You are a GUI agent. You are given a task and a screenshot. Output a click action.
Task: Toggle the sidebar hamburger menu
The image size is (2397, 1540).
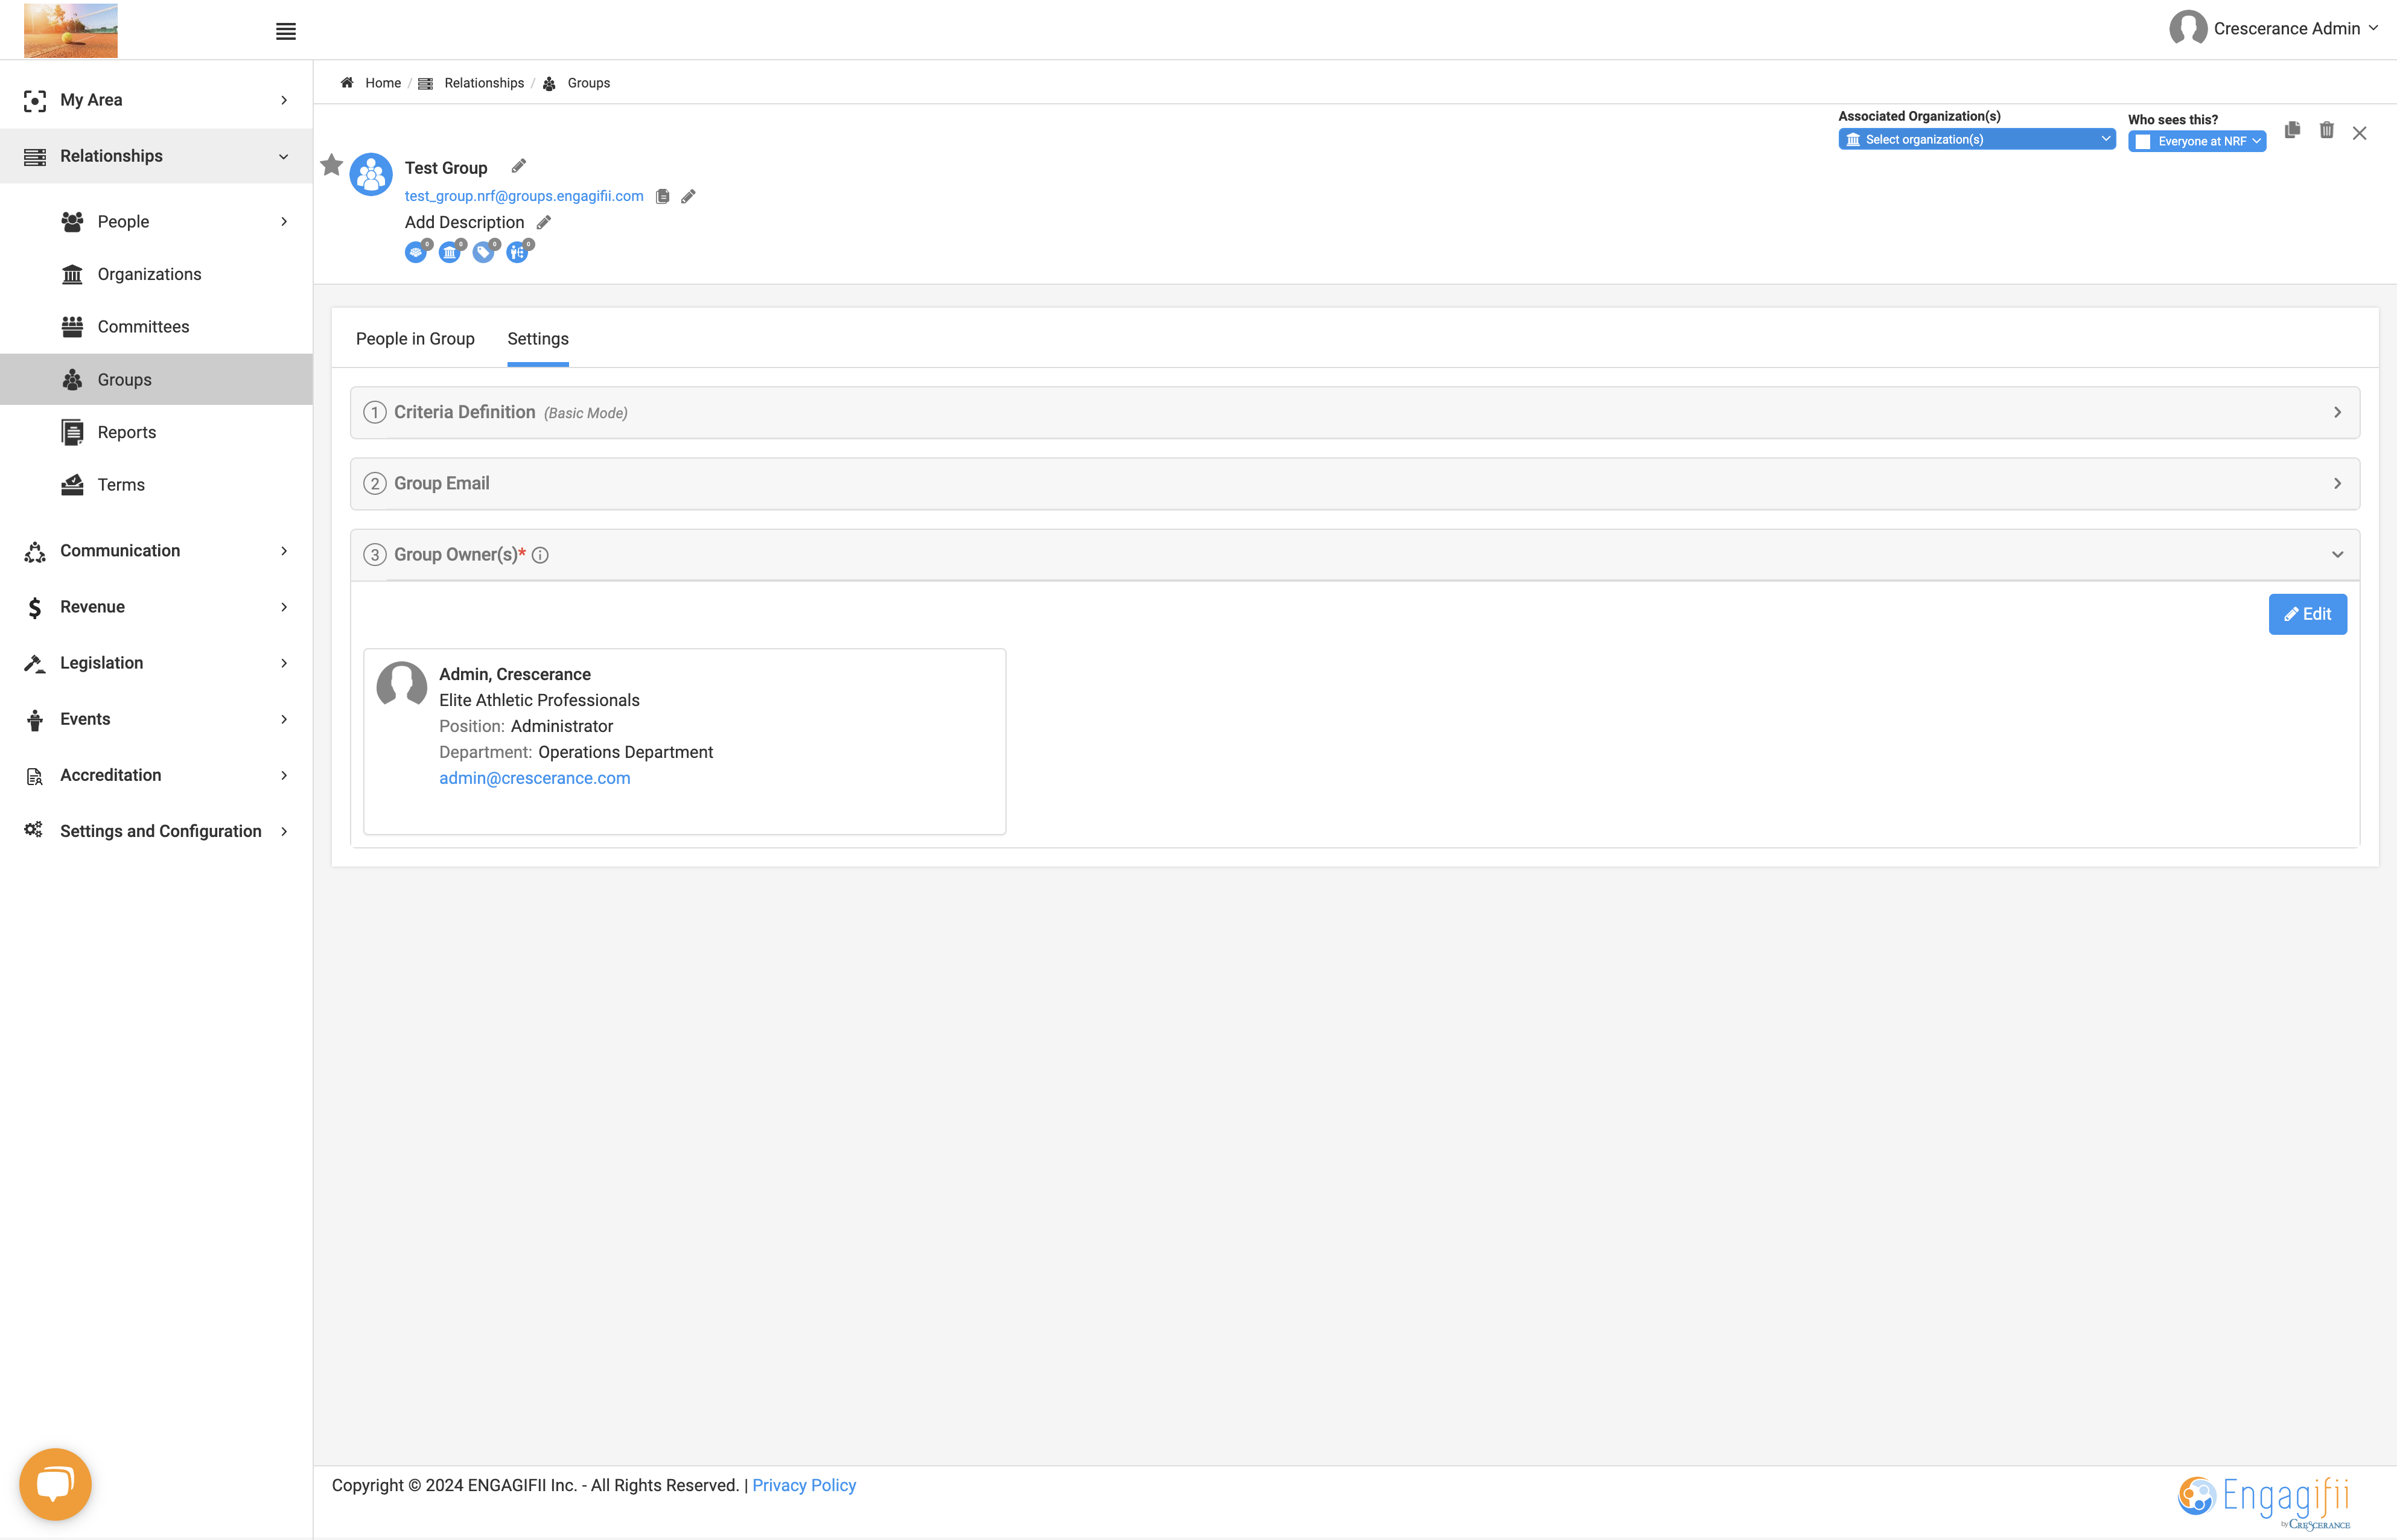tap(286, 31)
